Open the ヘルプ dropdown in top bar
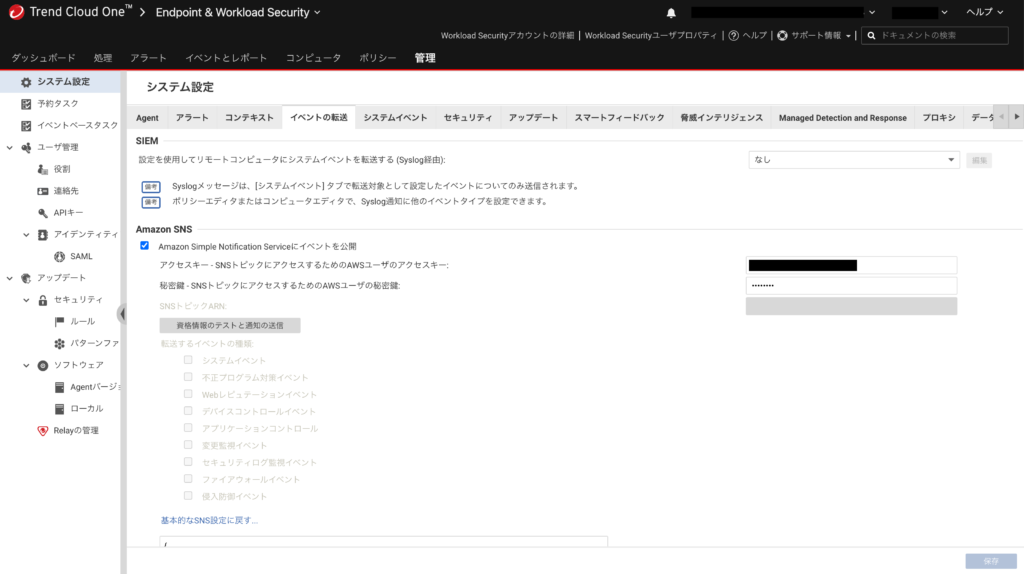The width and height of the screenshot is (1024, 574). pos(984,12)
